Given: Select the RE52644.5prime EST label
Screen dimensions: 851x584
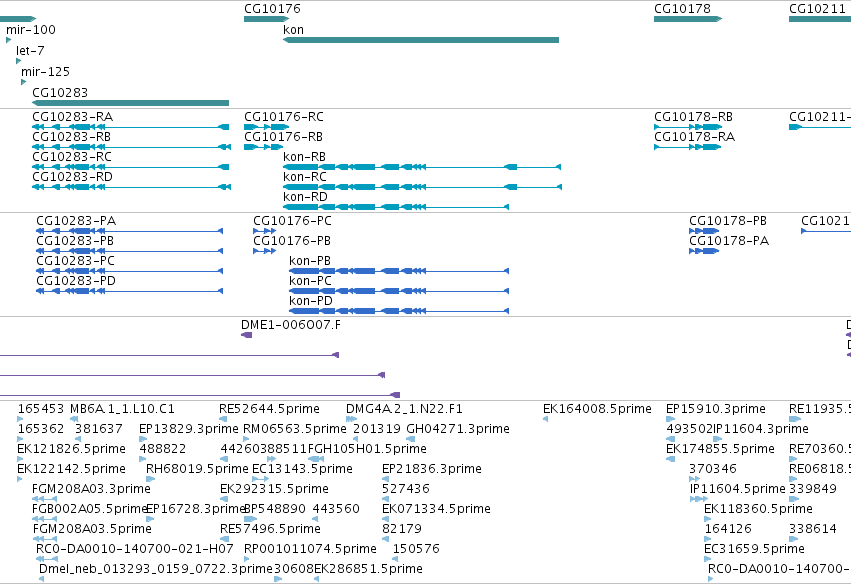Looking at the screenshot, I should pos(270,409).
